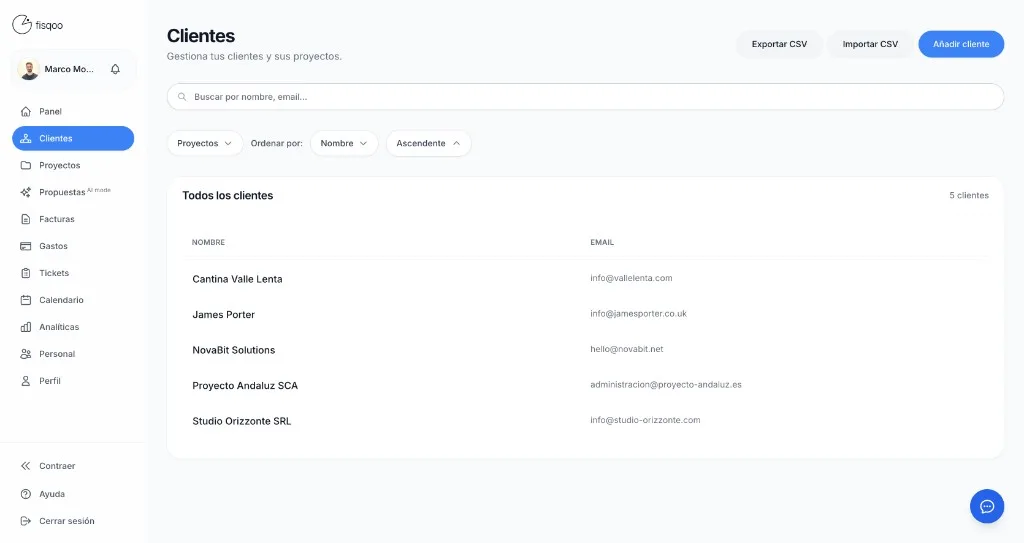
Task: Click the Cerrar sesión logout icon
Action: tap(25, 521)
